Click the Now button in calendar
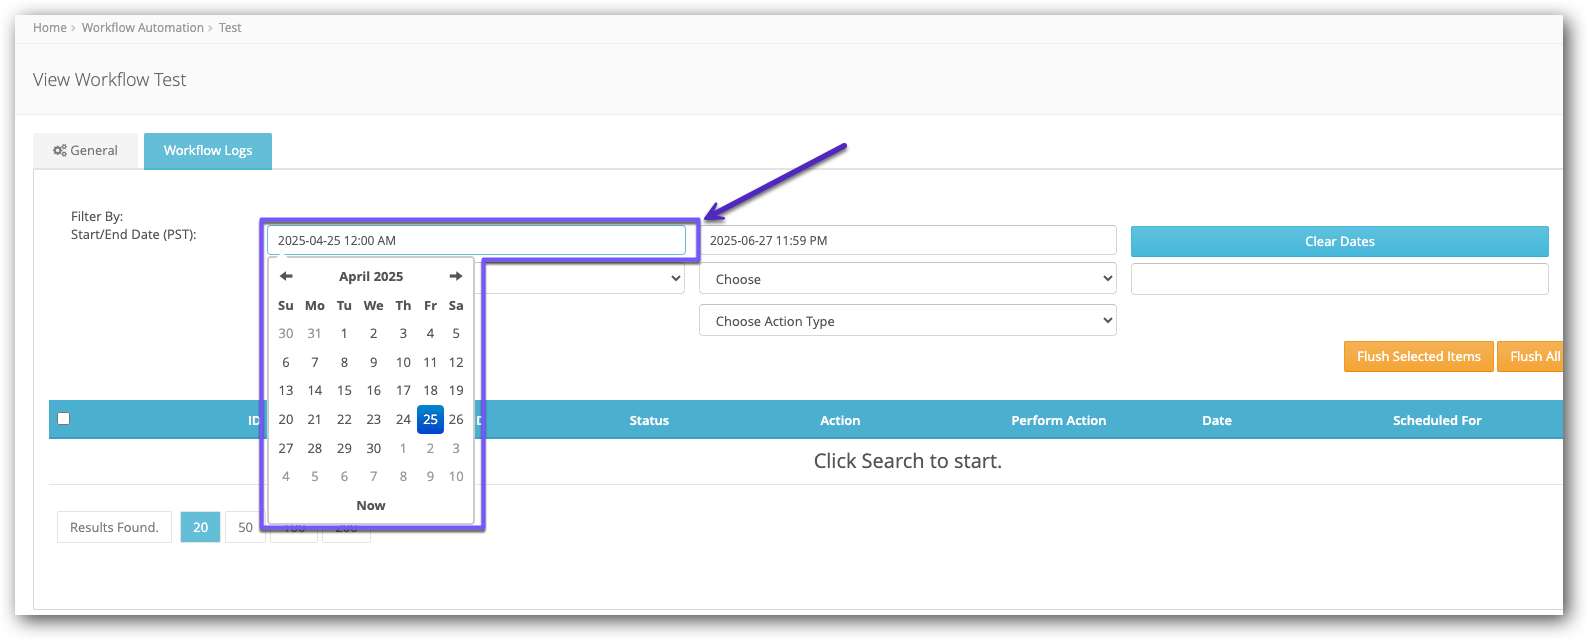The height and width of the screenshot is (640, 1588). (x=371, y=505)
